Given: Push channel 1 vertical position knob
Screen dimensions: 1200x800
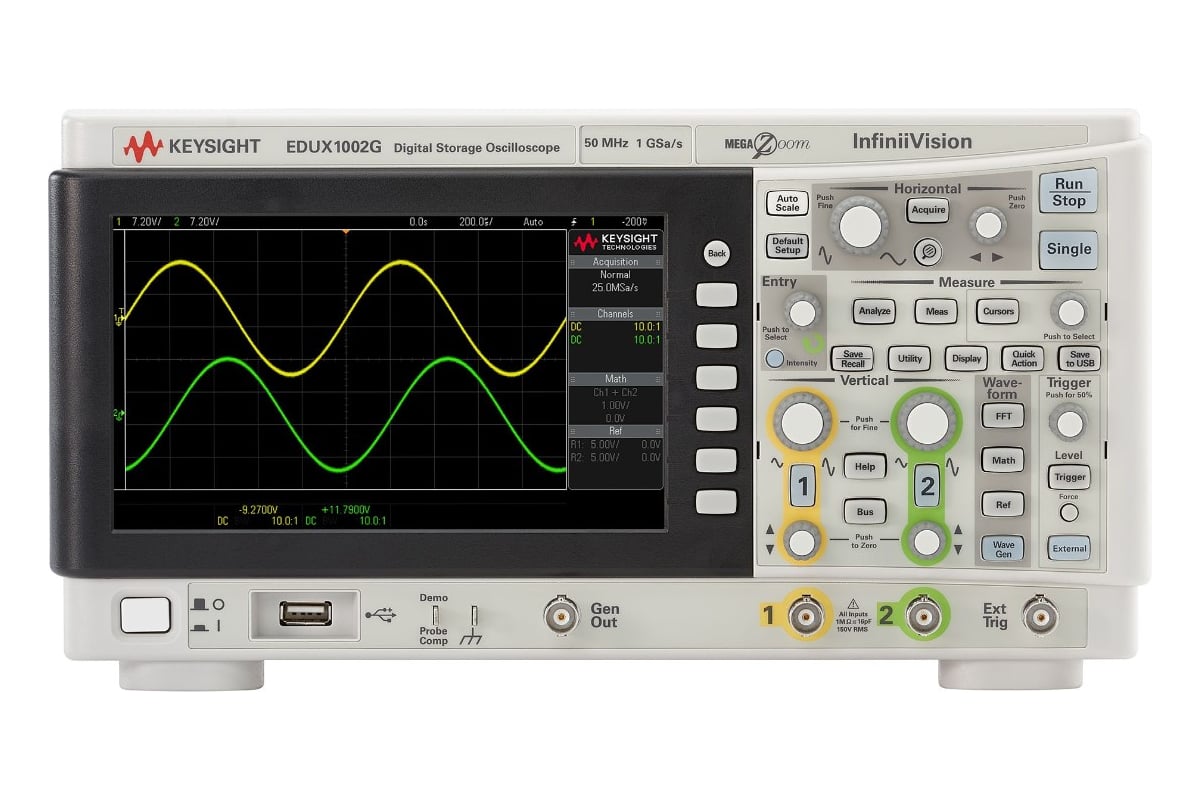Looking at the screenshot, I should [x=800, y=542].
